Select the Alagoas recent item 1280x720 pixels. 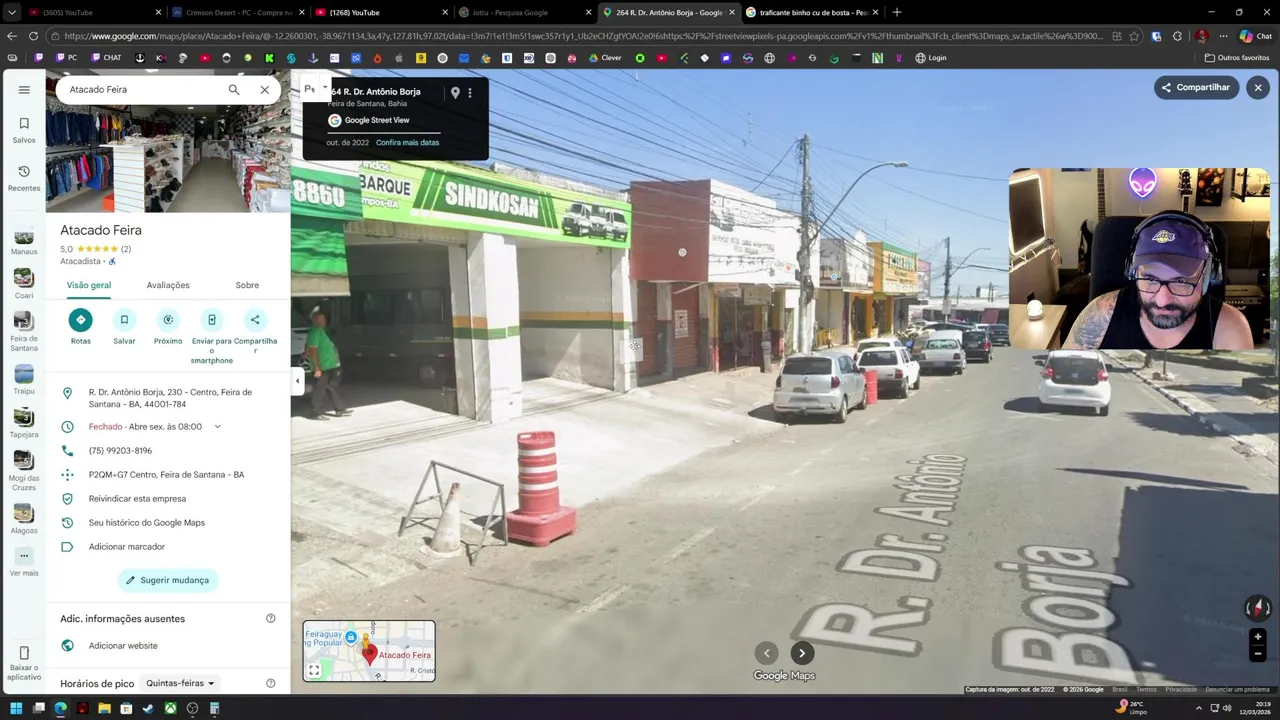click(24, 519)
